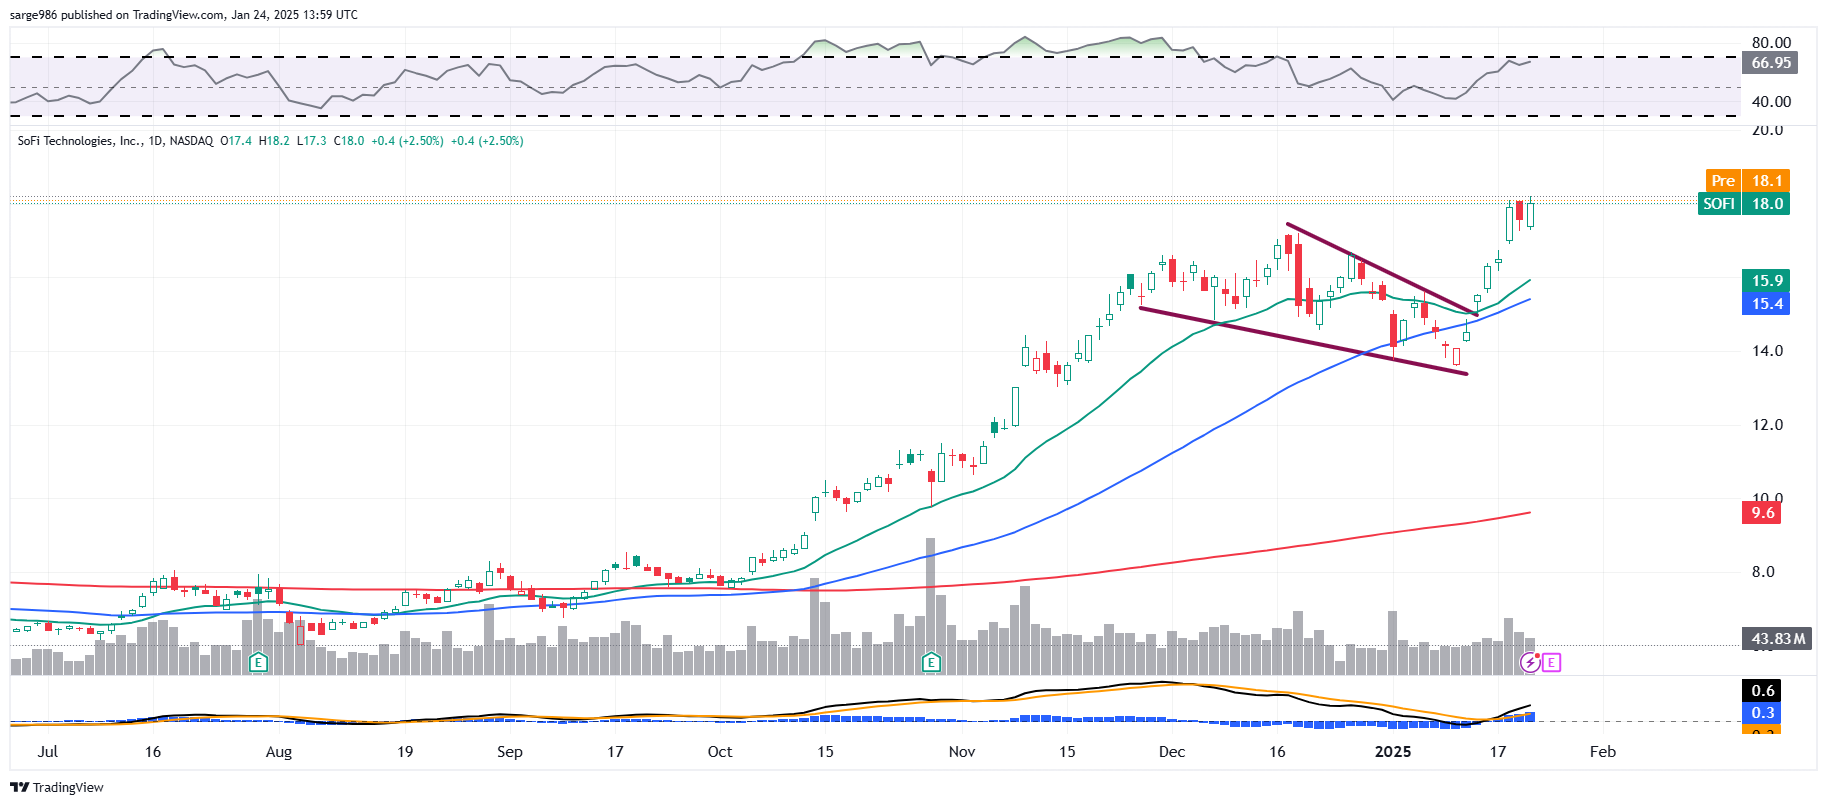Click the blue 0.3 MACD histogram label
This screenshot has width=1827, height=805.
[1762, 713]
